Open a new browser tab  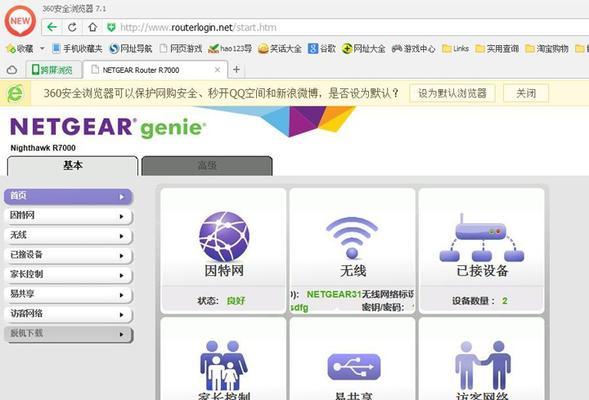[x=236, y=69]
